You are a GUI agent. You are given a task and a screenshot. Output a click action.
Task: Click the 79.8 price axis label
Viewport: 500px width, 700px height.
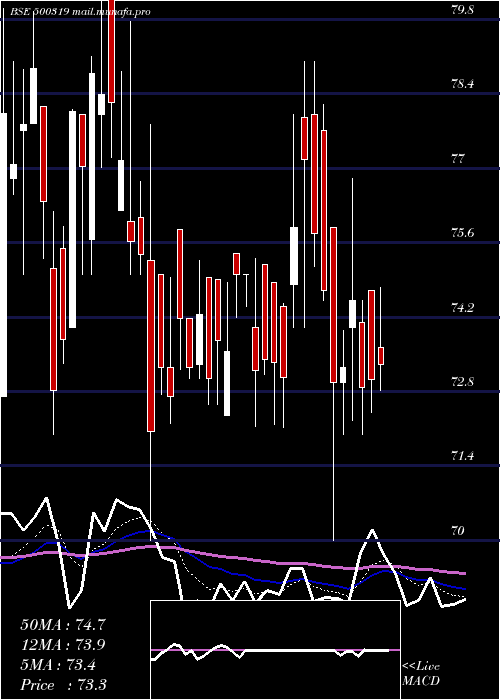(463, 9)
